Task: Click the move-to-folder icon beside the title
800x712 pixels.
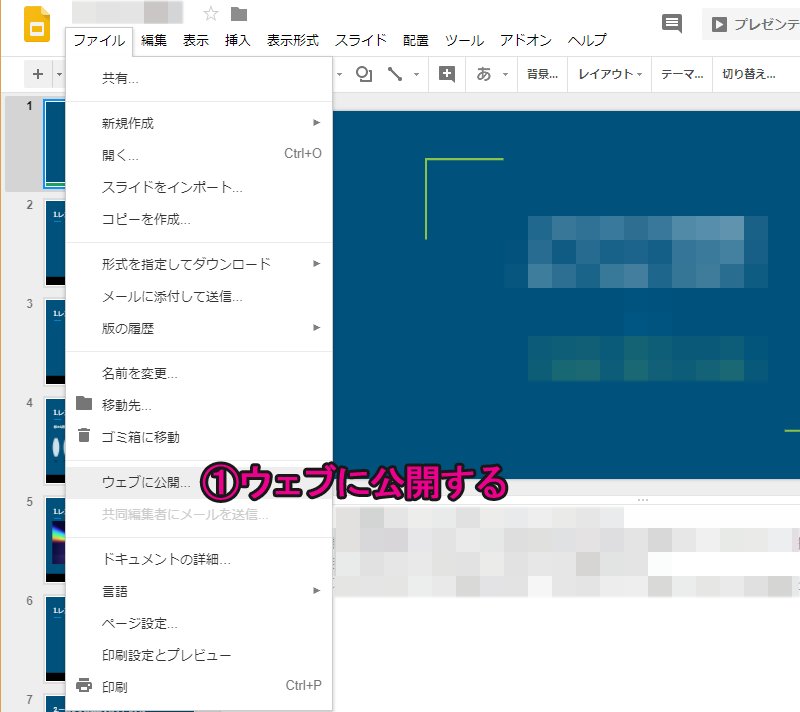Action: (239, 14)
